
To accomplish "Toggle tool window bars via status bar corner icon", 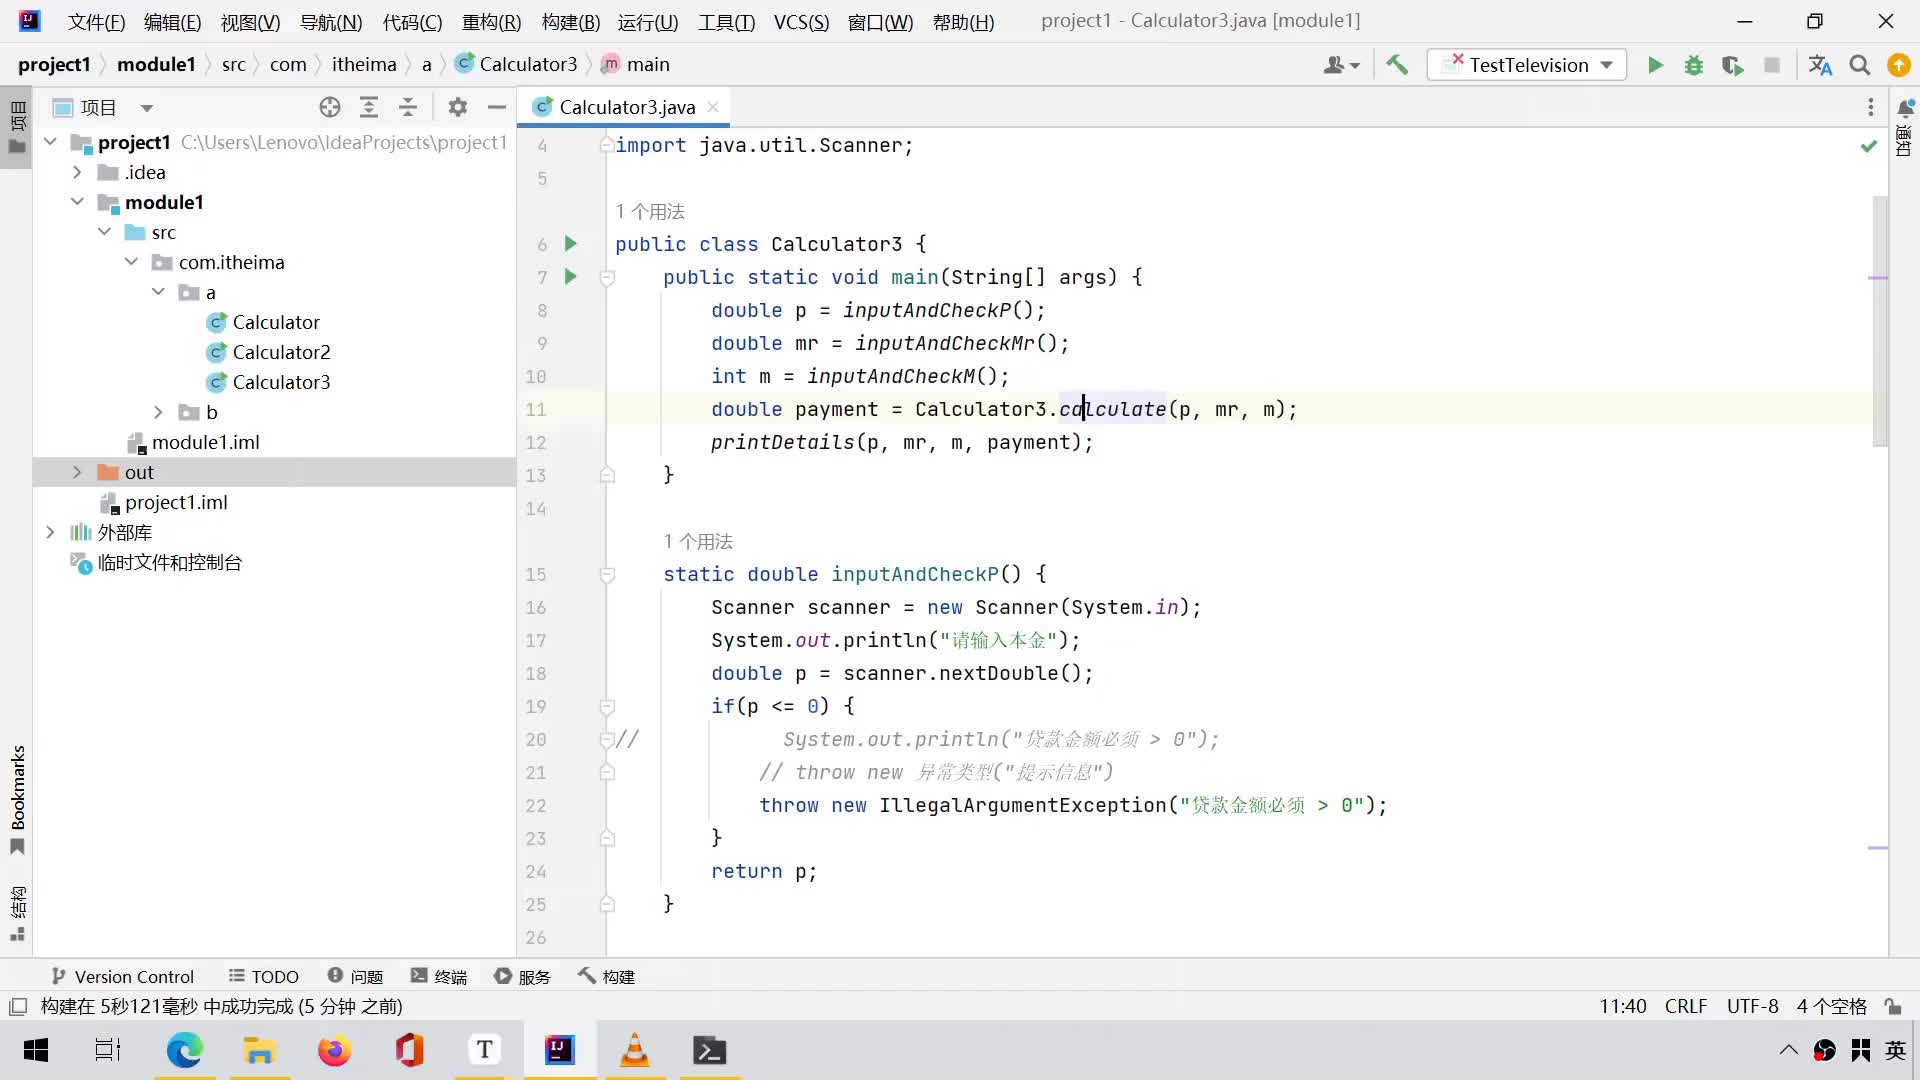I will pyautogui.click(x=17, y=1006).
